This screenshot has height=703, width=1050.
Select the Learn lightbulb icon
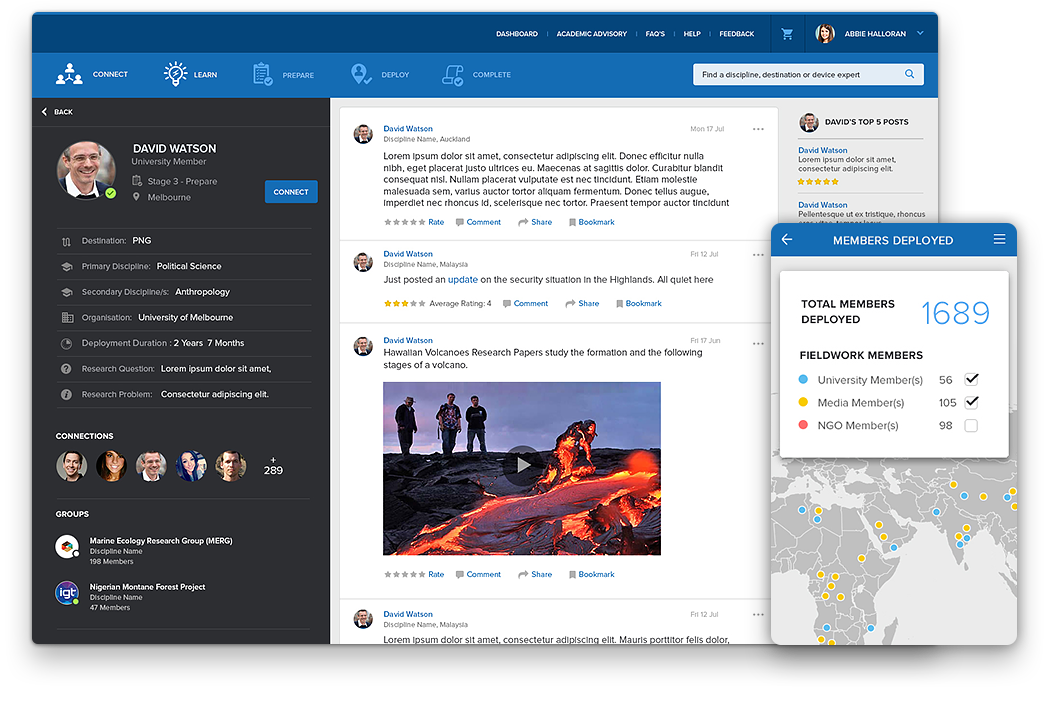175,74
